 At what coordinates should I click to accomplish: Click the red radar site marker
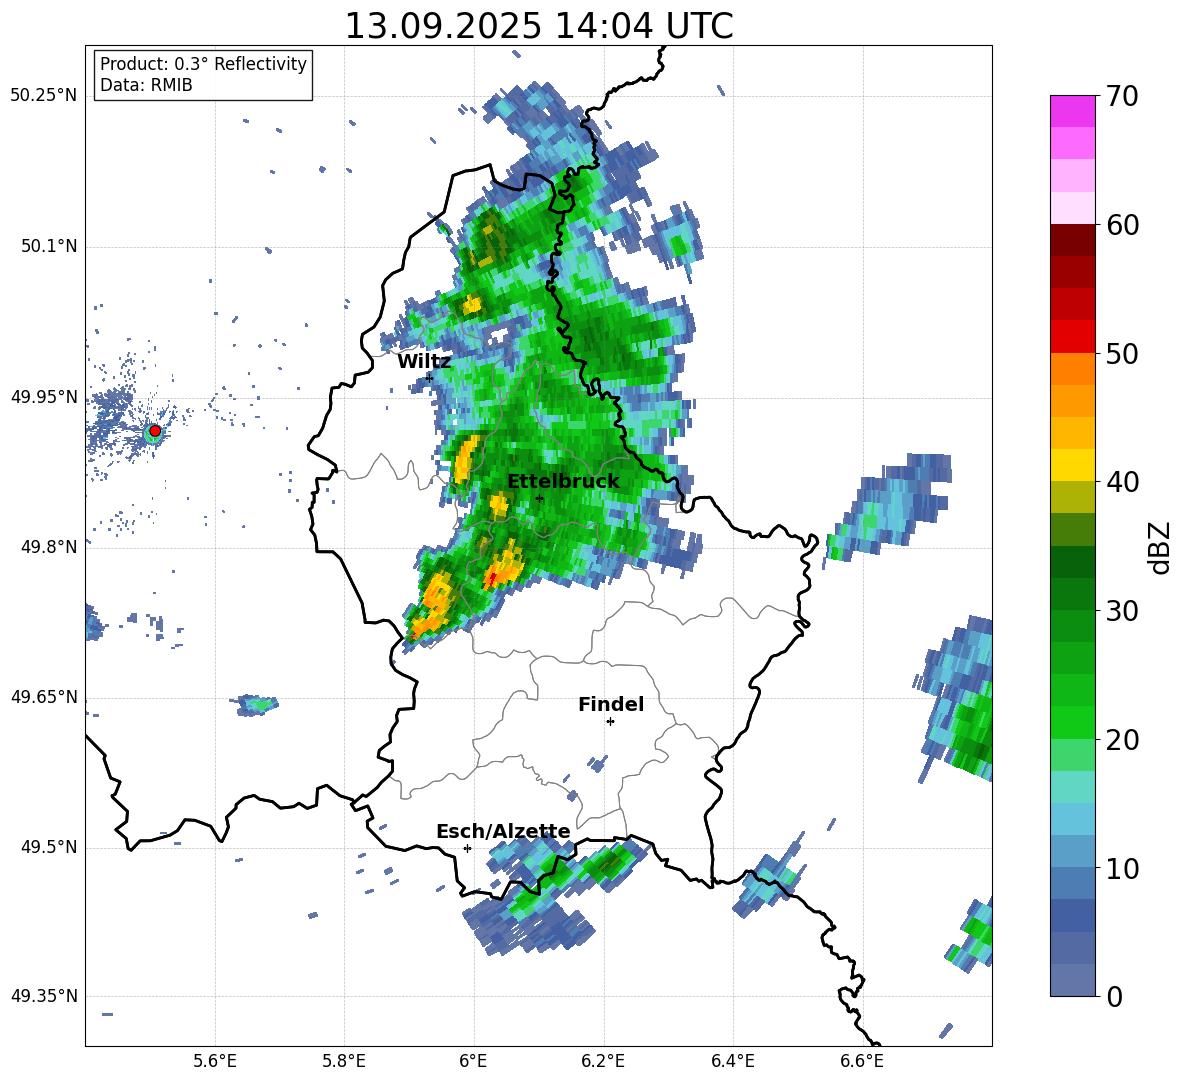[x=155, y=431]
